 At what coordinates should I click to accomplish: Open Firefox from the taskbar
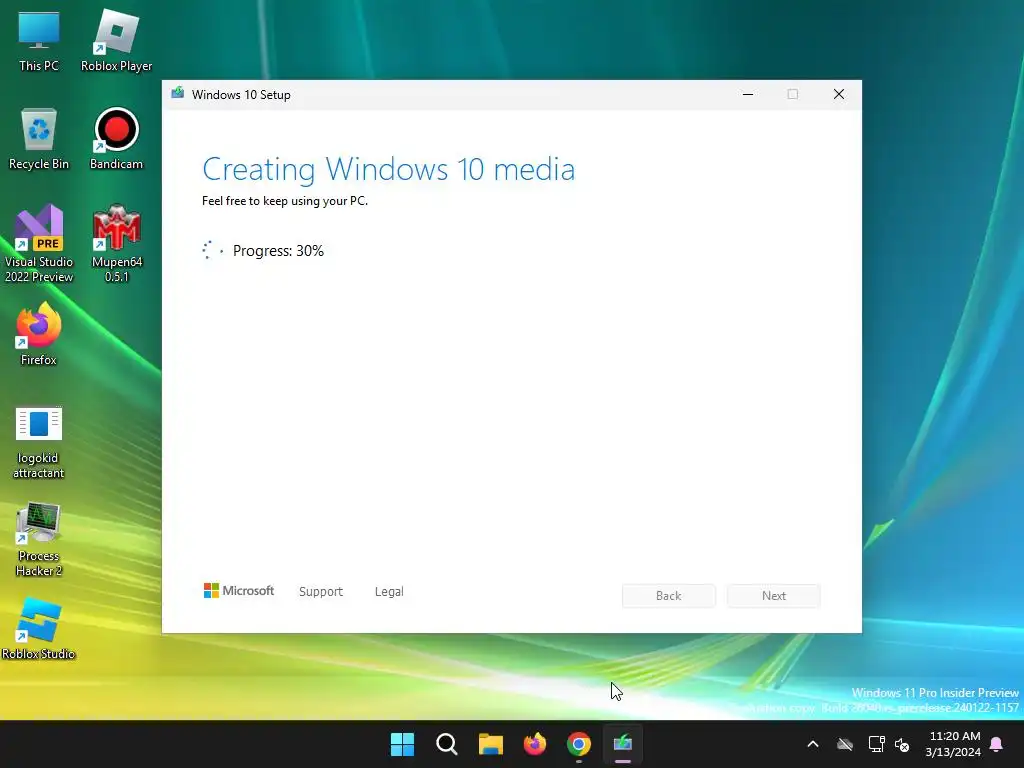pyautogui.click(x=535, y=744)
